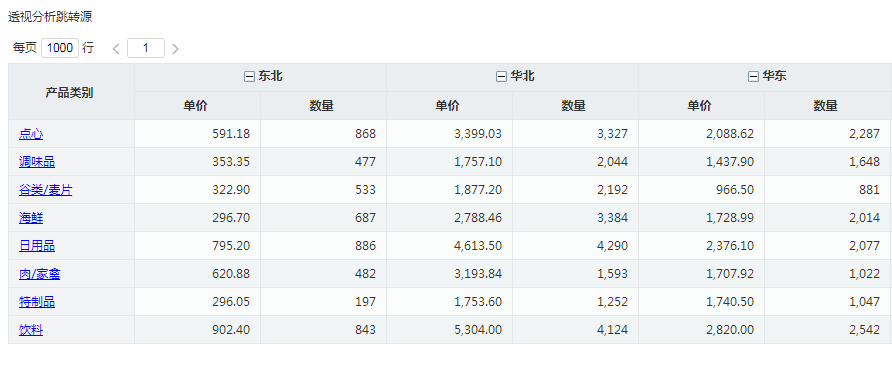This screenshot has width=892, height=379.
Task: Collapse the 华北 region column group
Action: [501, 77]
